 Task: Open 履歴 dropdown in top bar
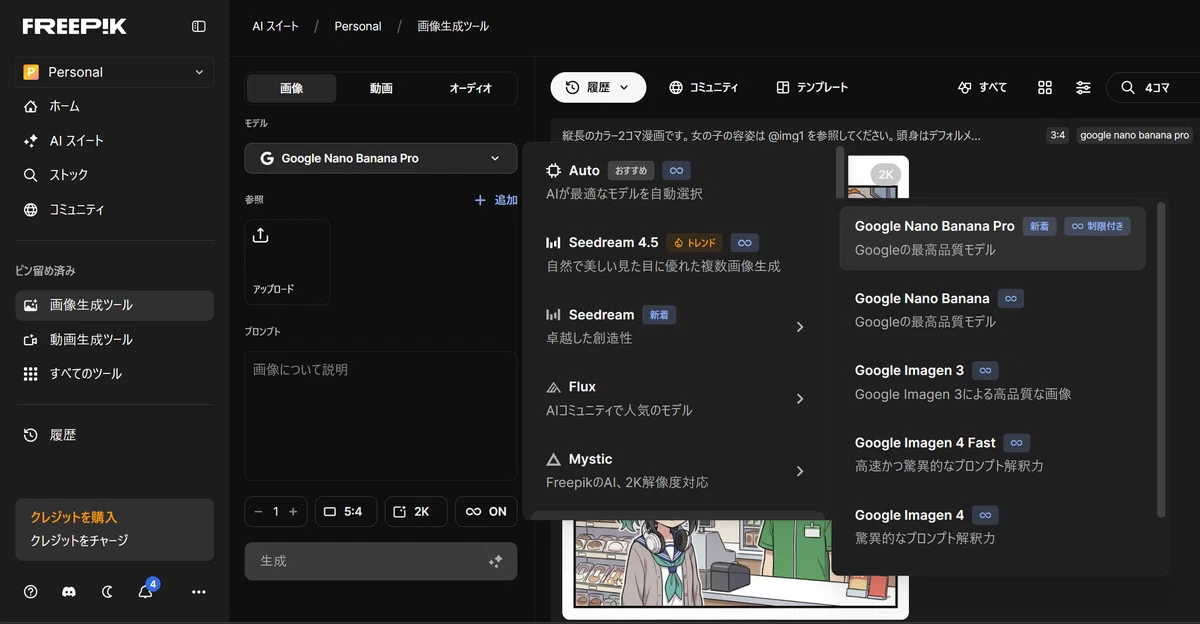(x=598, y=87)
